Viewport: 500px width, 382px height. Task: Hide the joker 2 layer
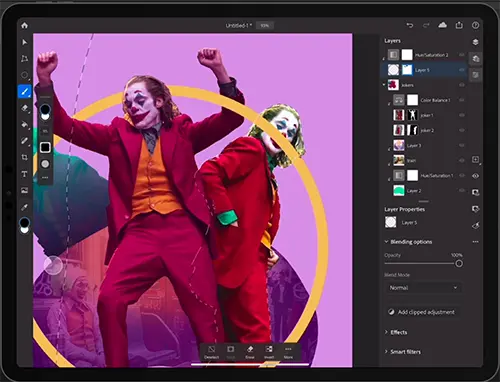pos(462,130)
